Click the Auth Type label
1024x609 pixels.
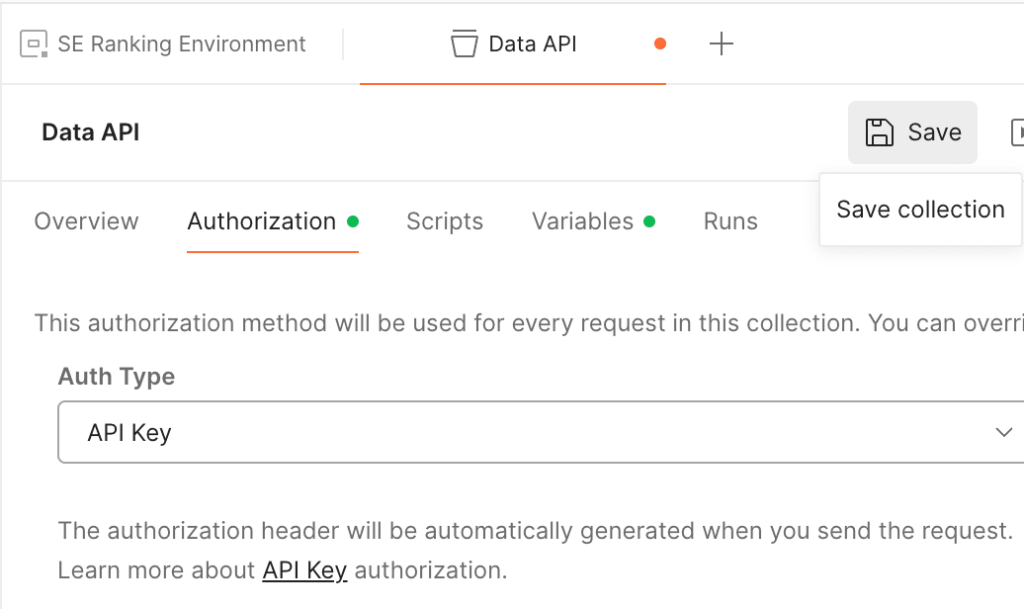[116, 377]
